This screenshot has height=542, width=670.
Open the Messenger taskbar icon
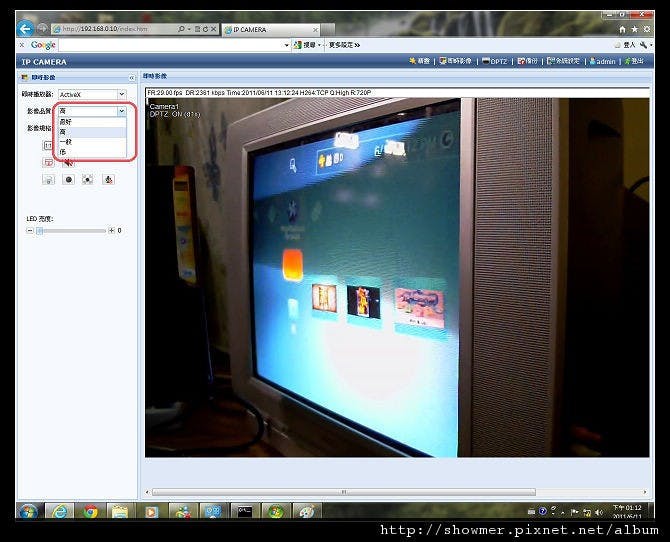pyautogui.click(x=183, y=511)
